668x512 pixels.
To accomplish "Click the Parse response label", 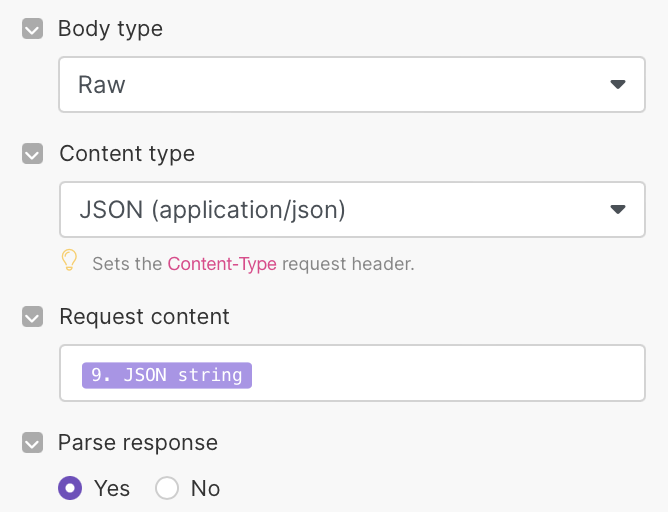I will point(138,442).
